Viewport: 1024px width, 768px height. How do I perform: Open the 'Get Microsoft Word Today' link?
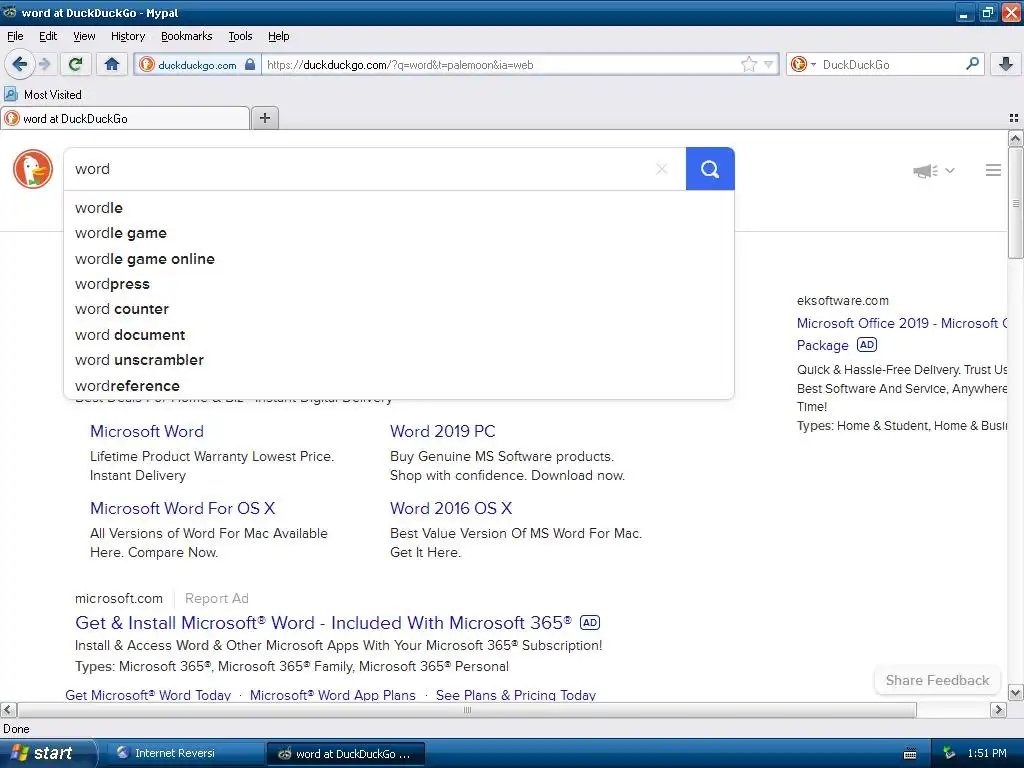[x=148, y=695]
